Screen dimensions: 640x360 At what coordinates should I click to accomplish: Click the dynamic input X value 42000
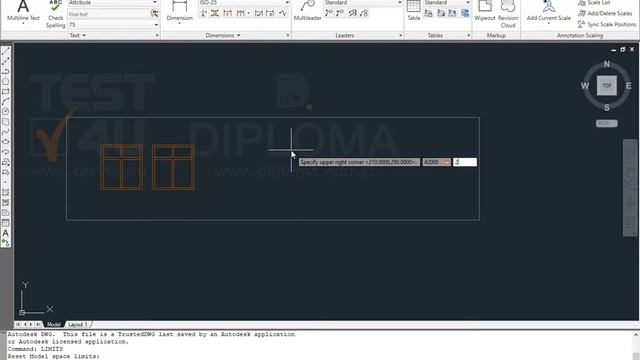pos(436,162)
